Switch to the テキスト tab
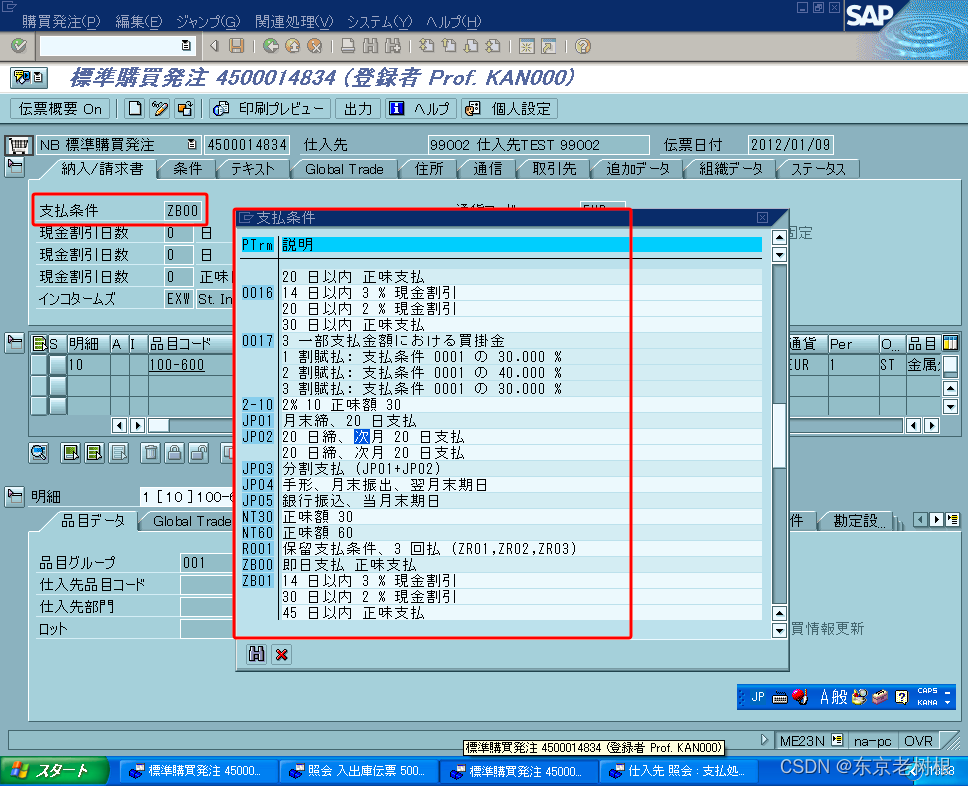The height and width of the screenshot is (786, 968). pos(251,169)
